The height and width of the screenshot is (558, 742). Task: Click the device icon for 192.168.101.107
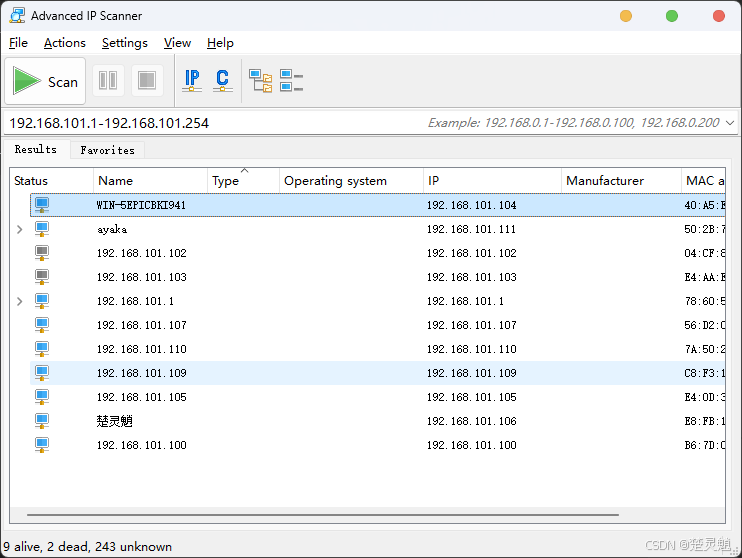point(42,325)
